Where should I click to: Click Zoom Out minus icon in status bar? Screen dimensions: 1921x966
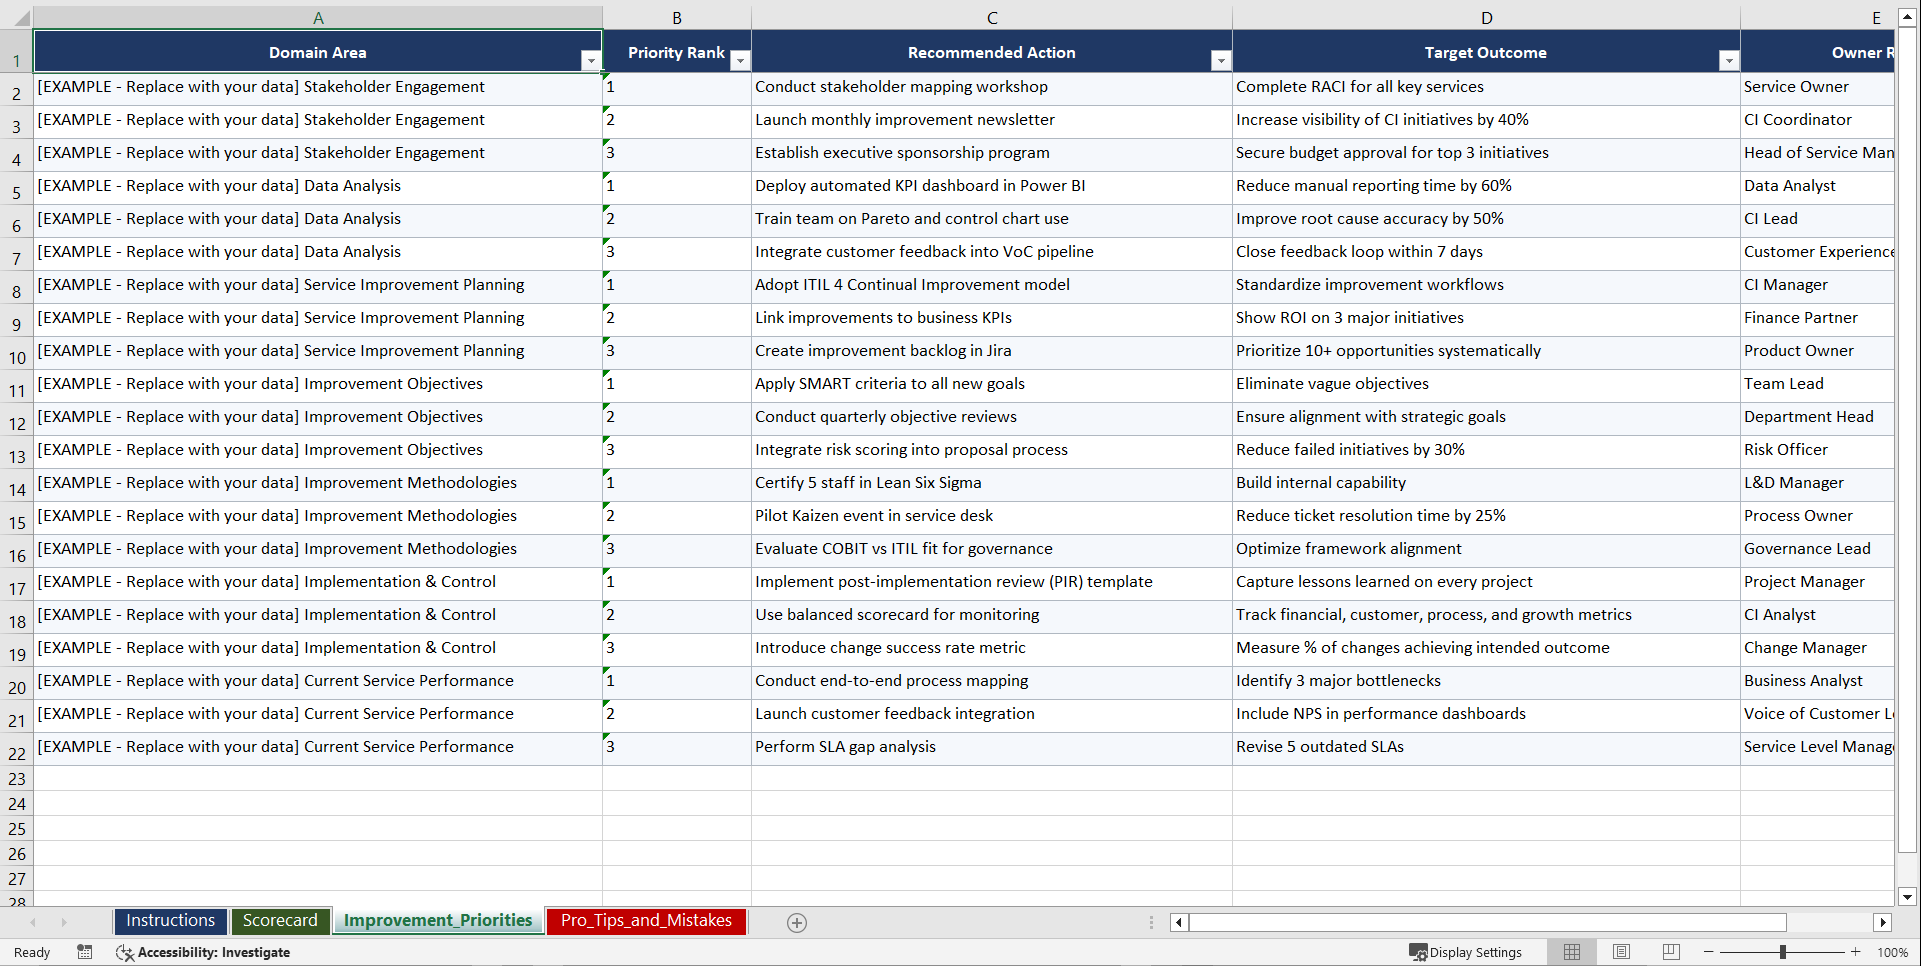pos(1709,952)
